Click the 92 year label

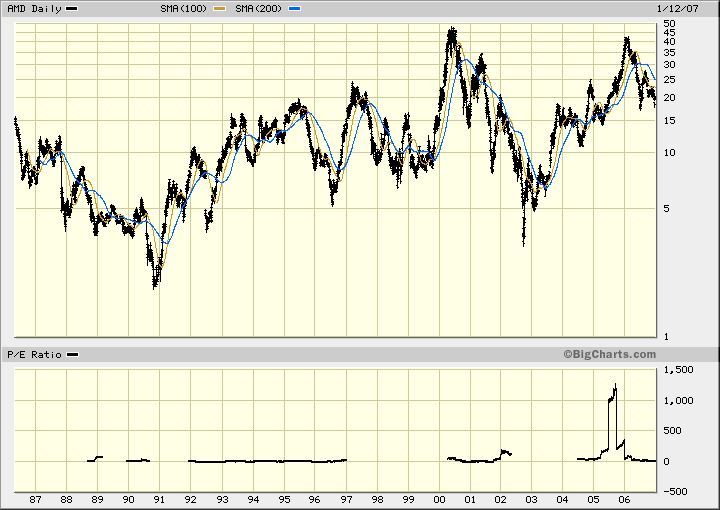pos(191,499)
